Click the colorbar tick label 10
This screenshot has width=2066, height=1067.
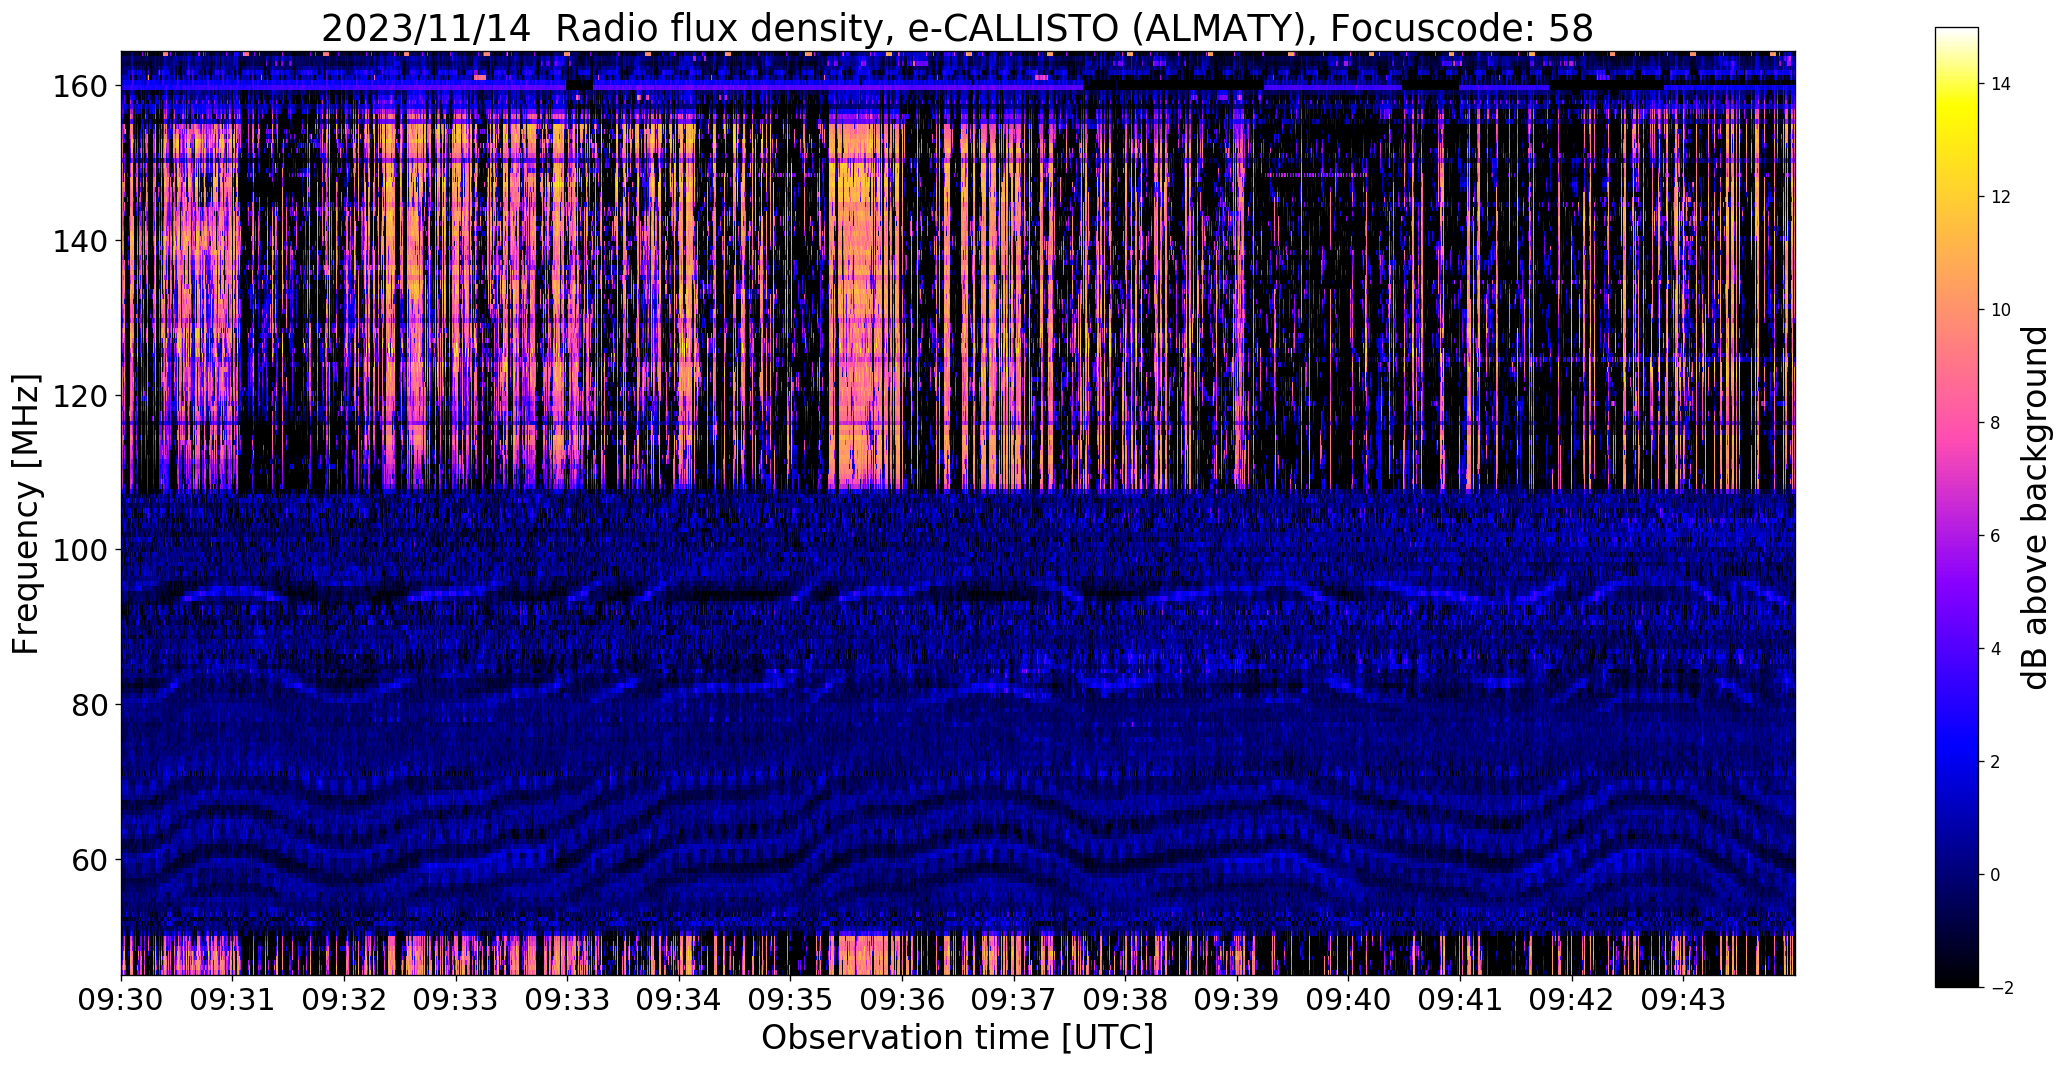pyautogui.click(x=2001, y=310)
